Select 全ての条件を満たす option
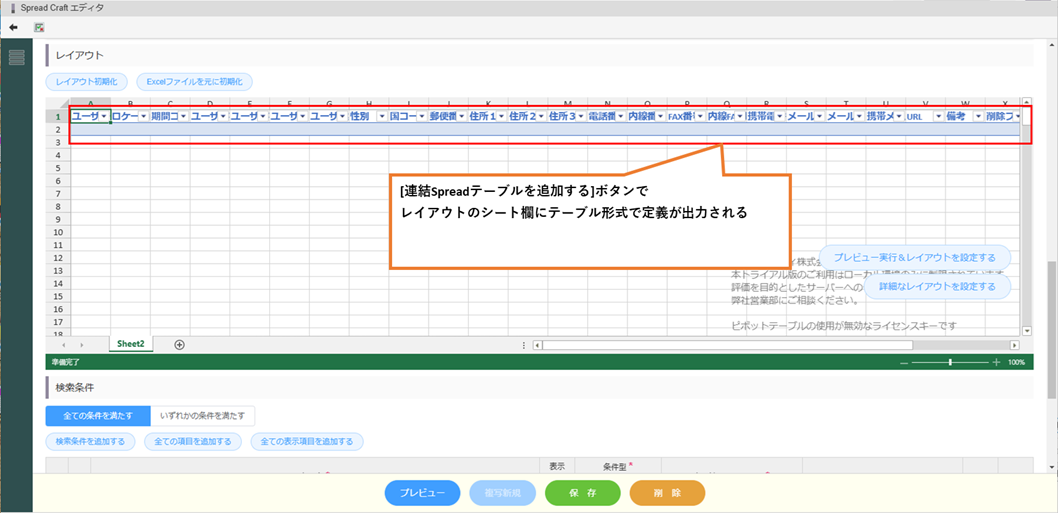Image resolution: width=1058 pixels, height=513 pixels. 98,415
